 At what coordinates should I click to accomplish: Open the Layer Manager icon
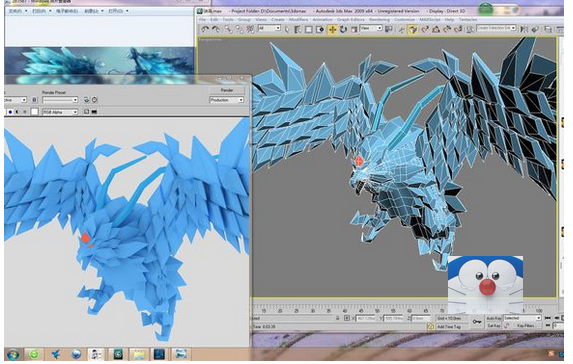[x=548, y=29]
